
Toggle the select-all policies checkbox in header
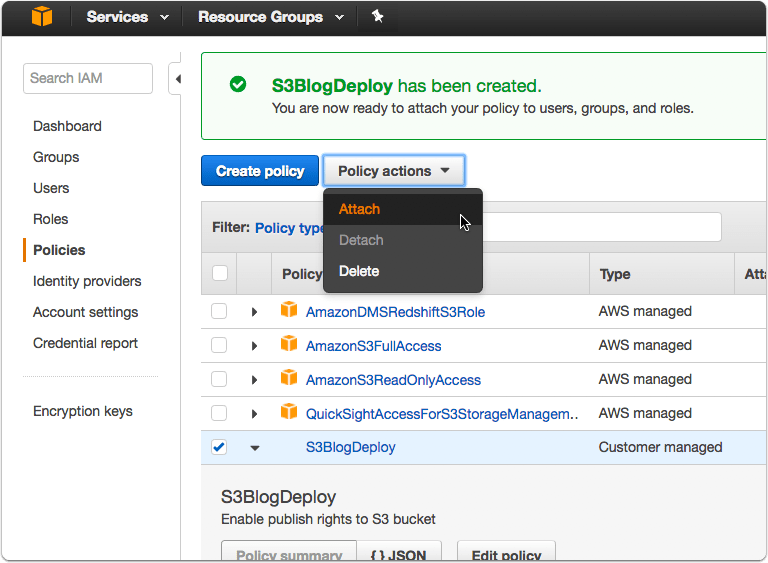pyautogui.click(x=220, y=273)
